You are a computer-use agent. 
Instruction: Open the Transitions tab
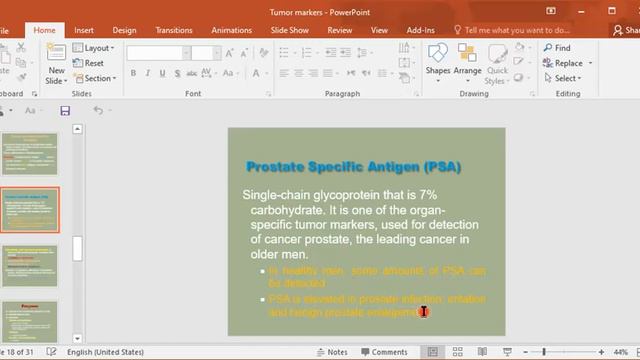(174, 30)
